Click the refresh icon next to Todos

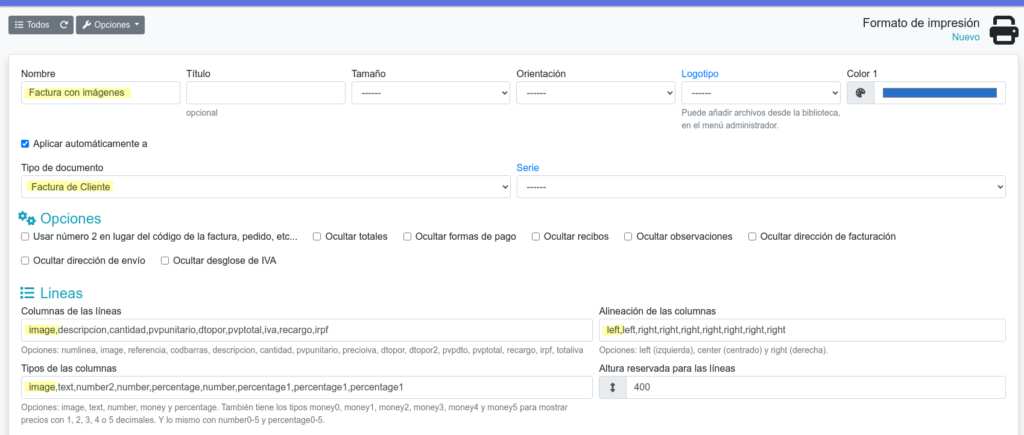64,24
